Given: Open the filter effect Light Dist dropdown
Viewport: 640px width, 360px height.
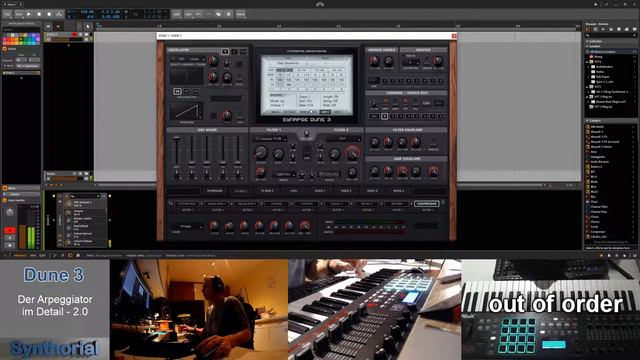Looking at the screenshot, I should tap(284, 174).
